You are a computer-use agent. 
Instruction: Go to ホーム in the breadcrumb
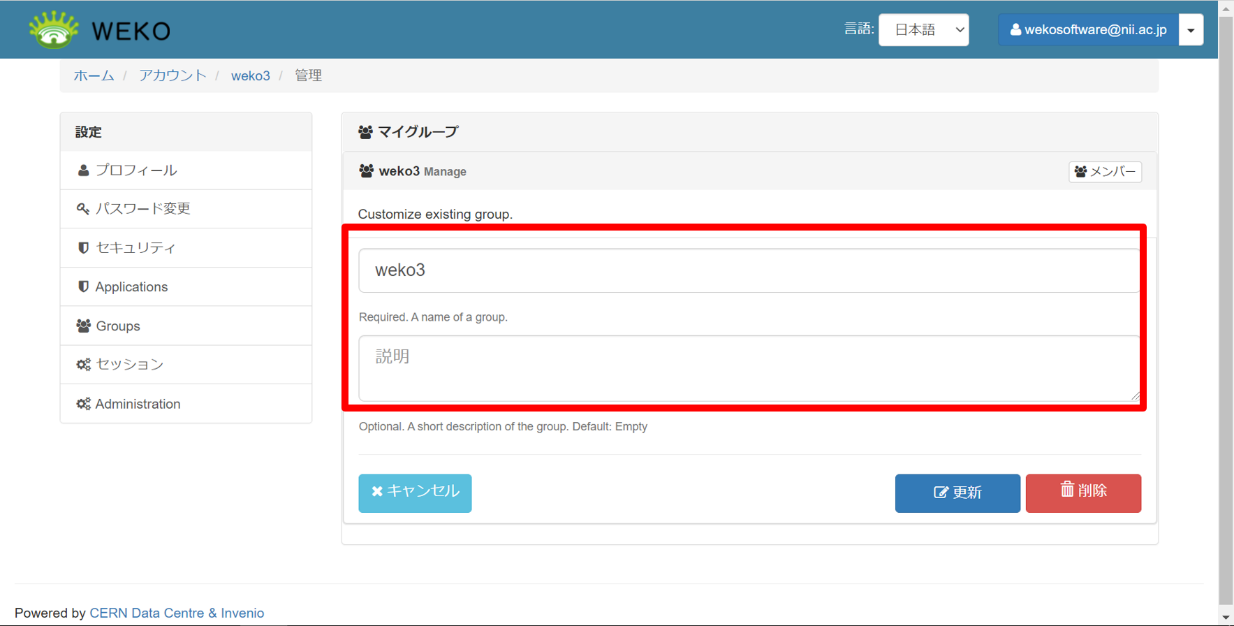tap(94, 76)
